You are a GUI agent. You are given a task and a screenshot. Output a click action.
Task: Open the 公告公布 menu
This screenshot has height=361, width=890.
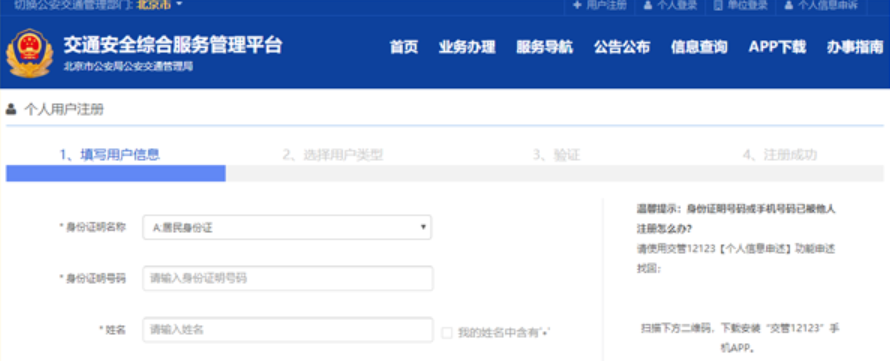[x=622, y=47]
